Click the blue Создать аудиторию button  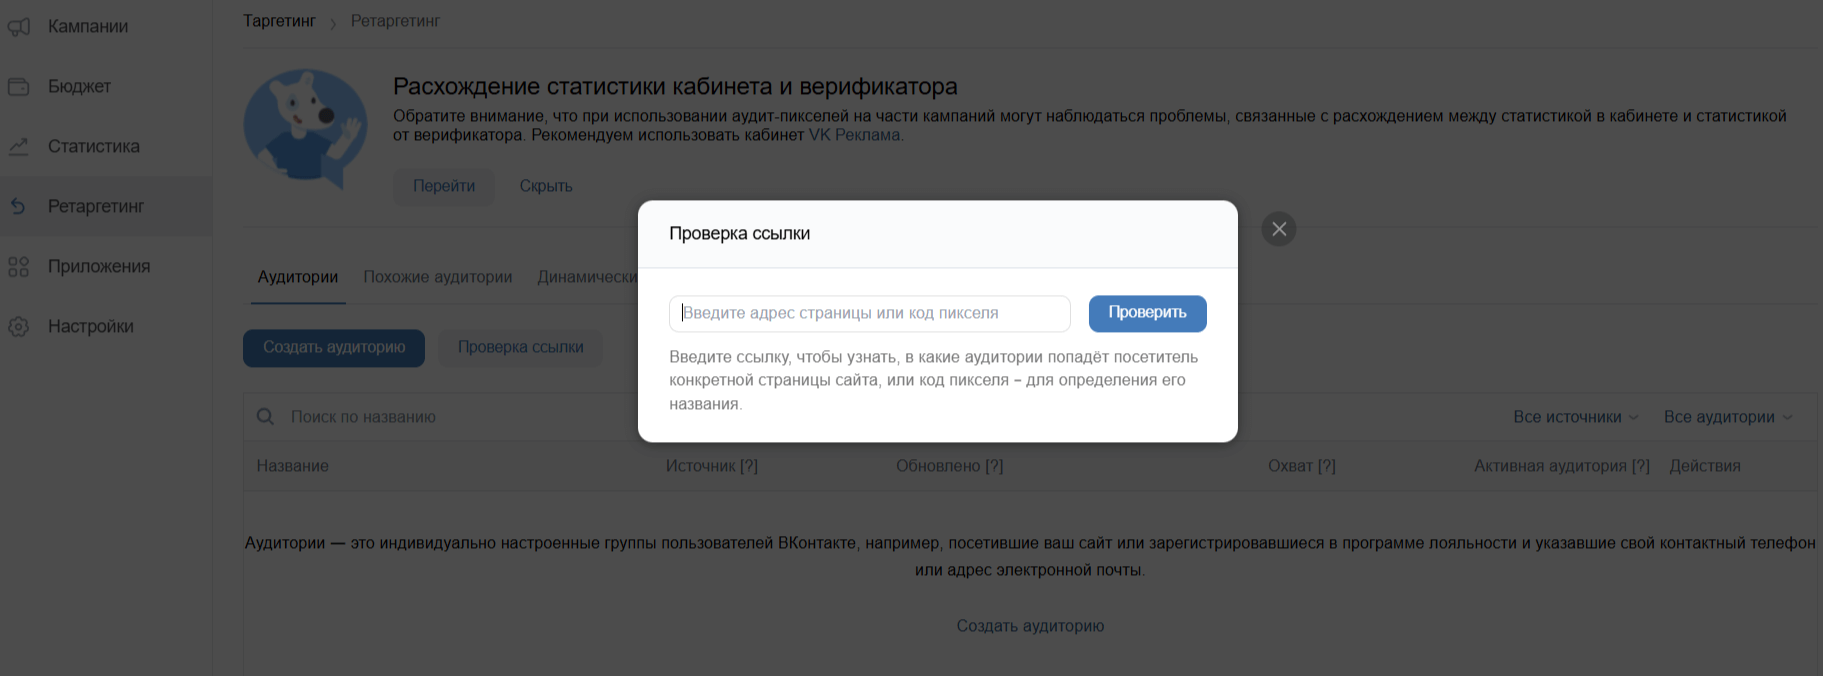[334, 347]
